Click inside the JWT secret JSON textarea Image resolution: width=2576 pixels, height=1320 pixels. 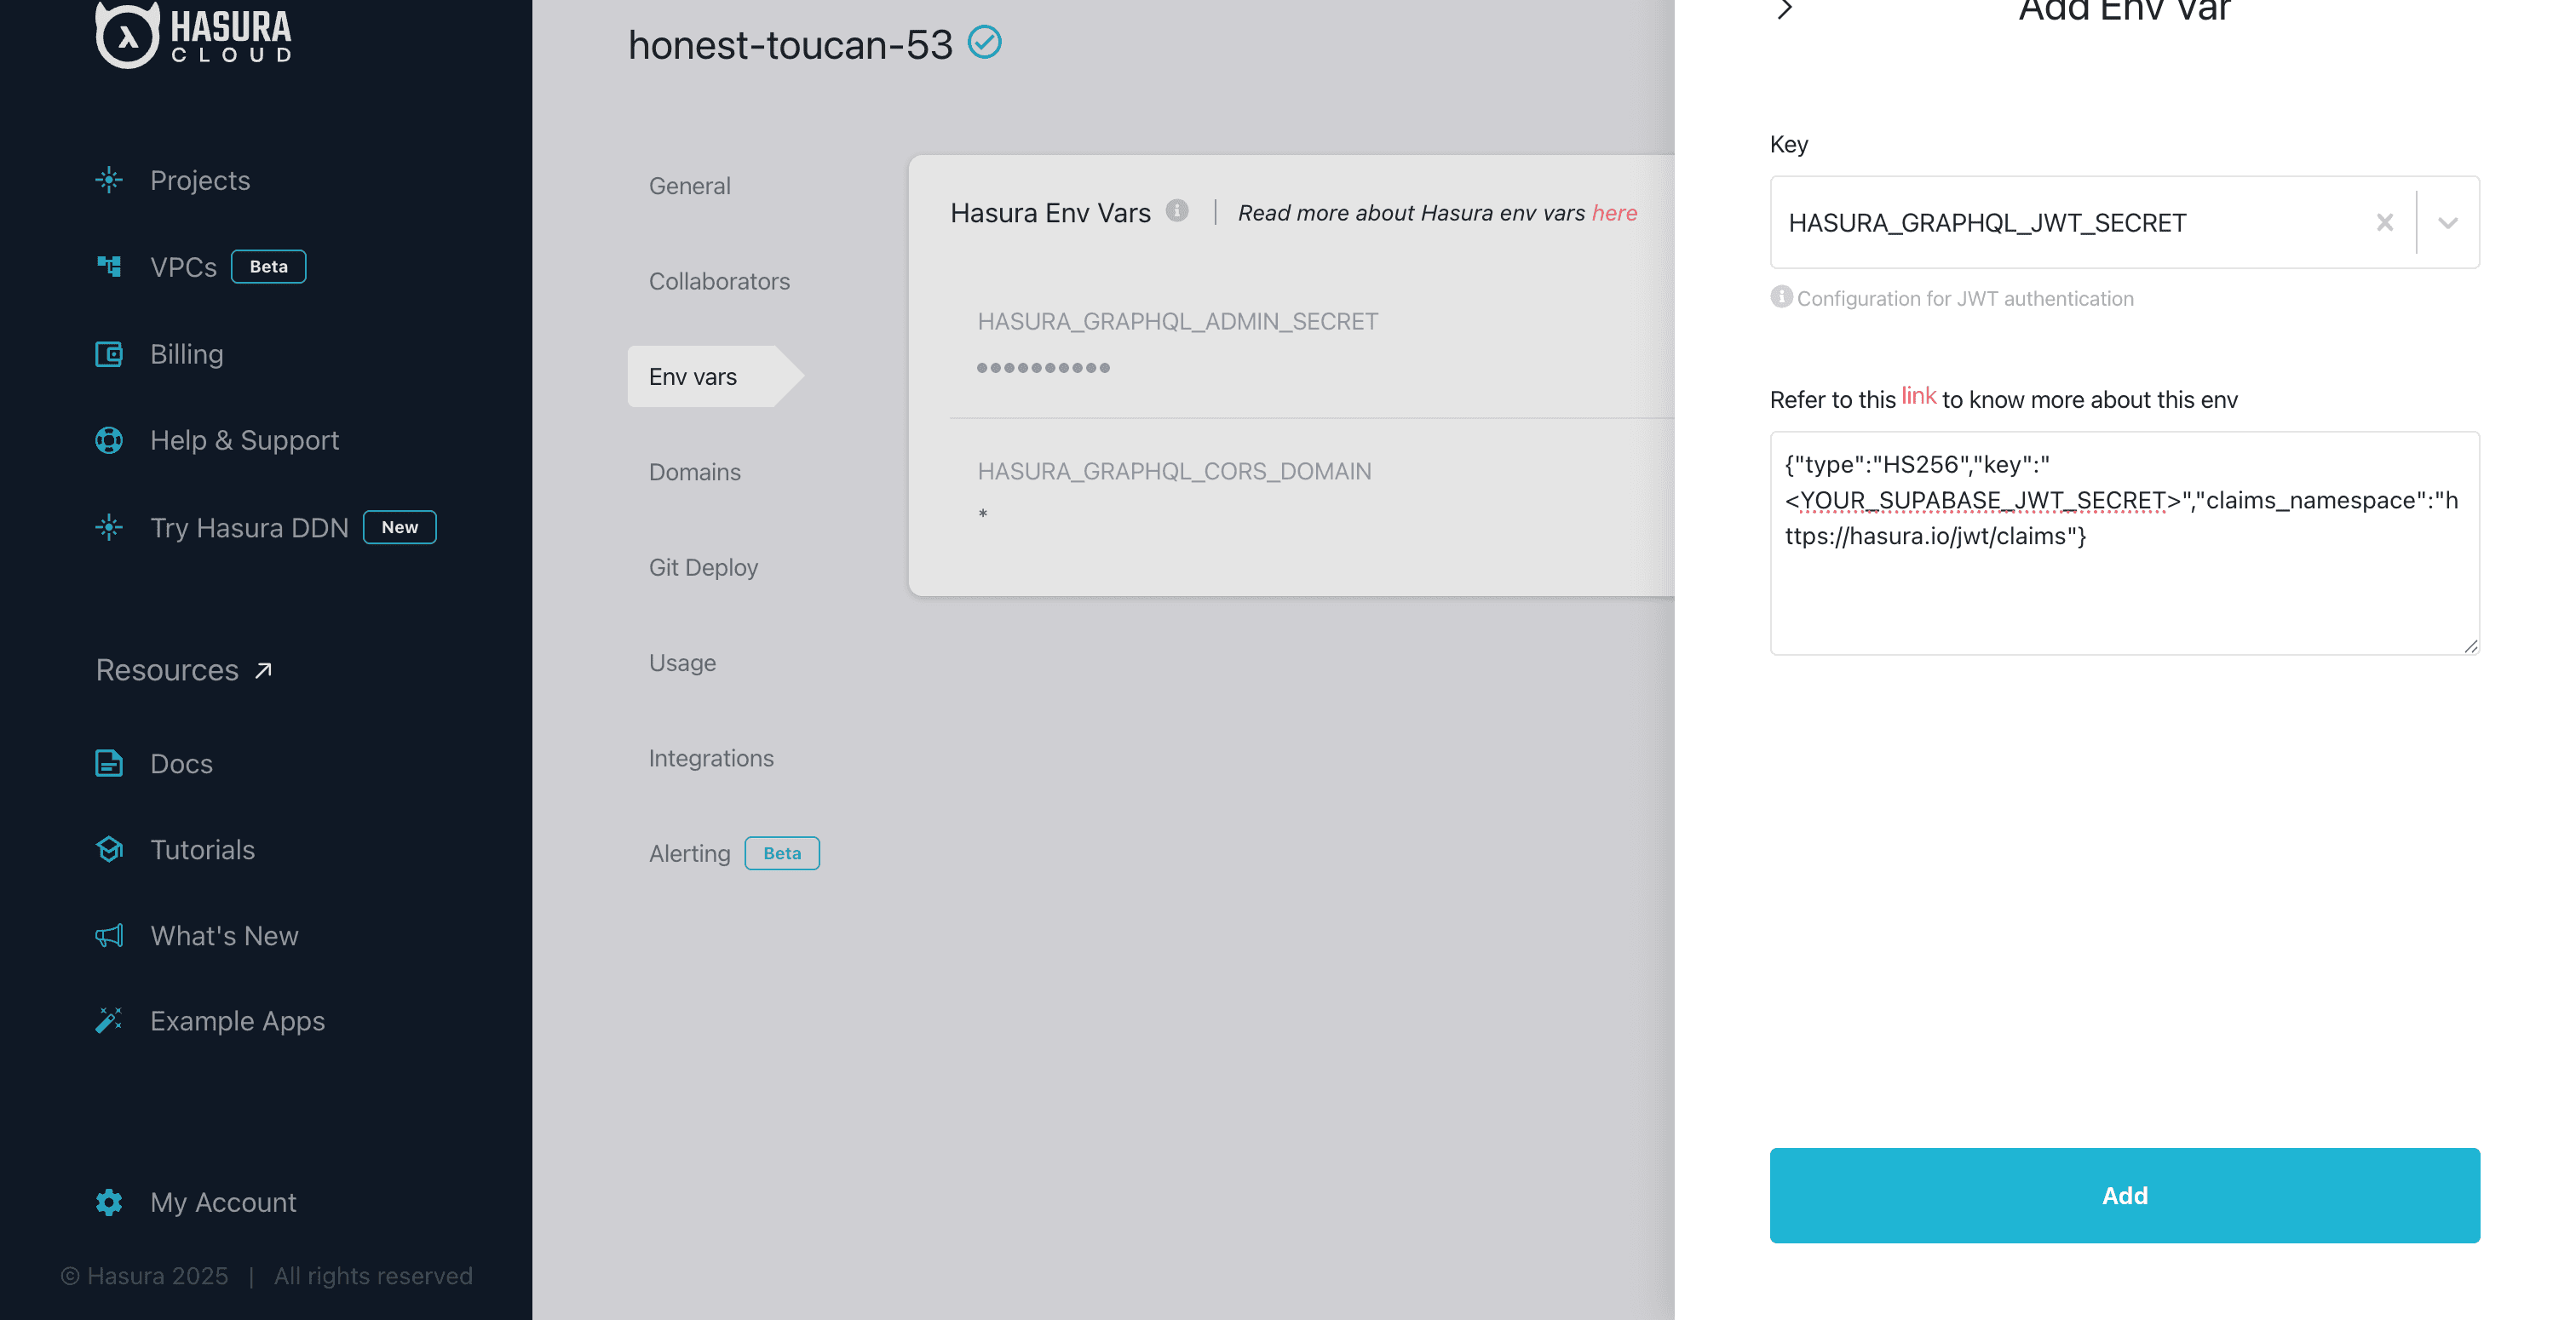[2120, 545]
